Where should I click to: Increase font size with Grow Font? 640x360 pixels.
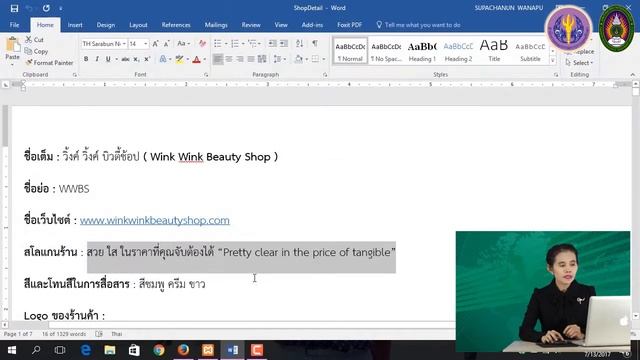156,44
